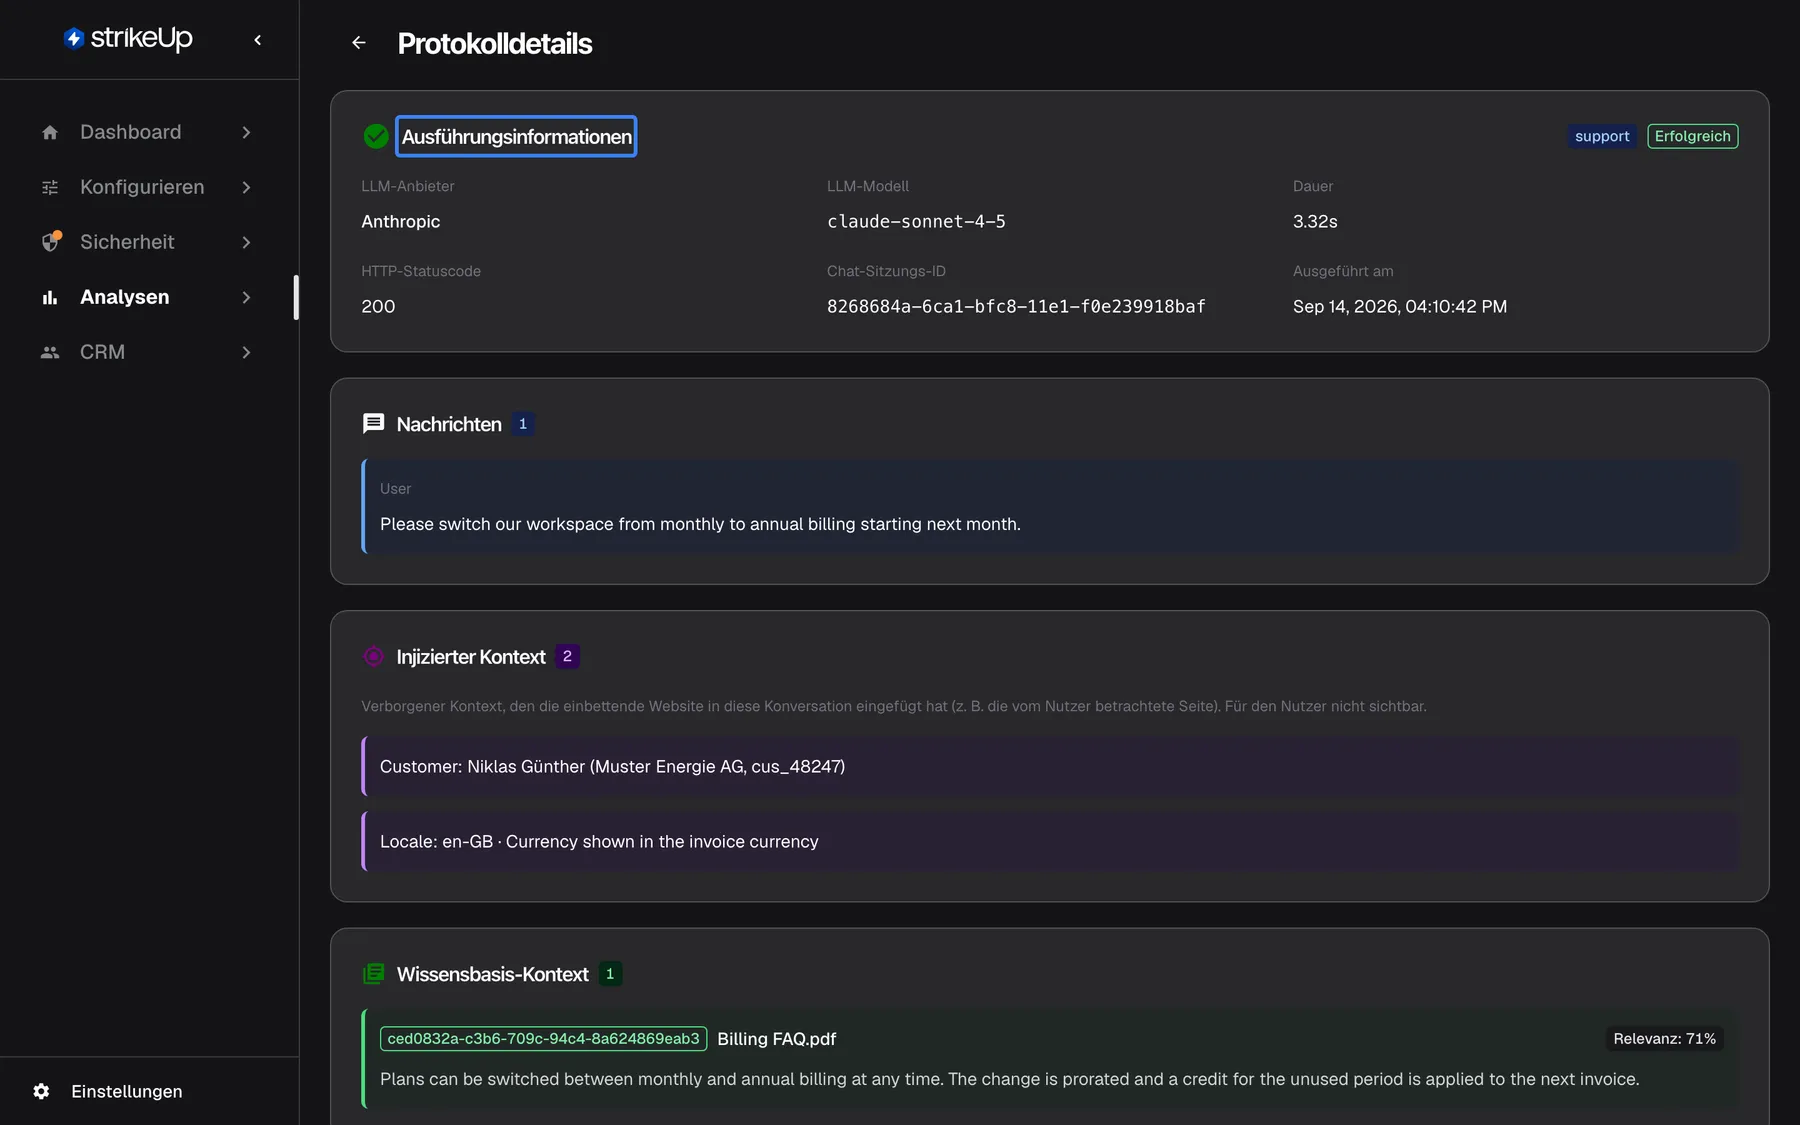Click the Billing FAQ excerpt about prorated plans
The height and width of the screenshot is (1125, 1800).
1009,1079
